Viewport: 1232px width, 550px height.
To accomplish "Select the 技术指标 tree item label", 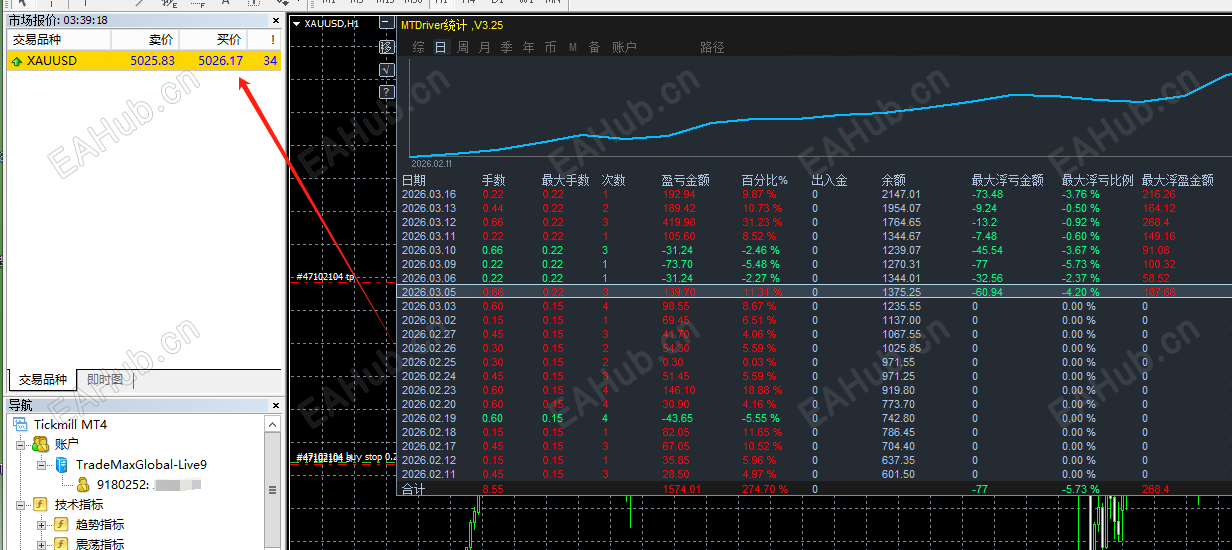I will pos(78,505).
